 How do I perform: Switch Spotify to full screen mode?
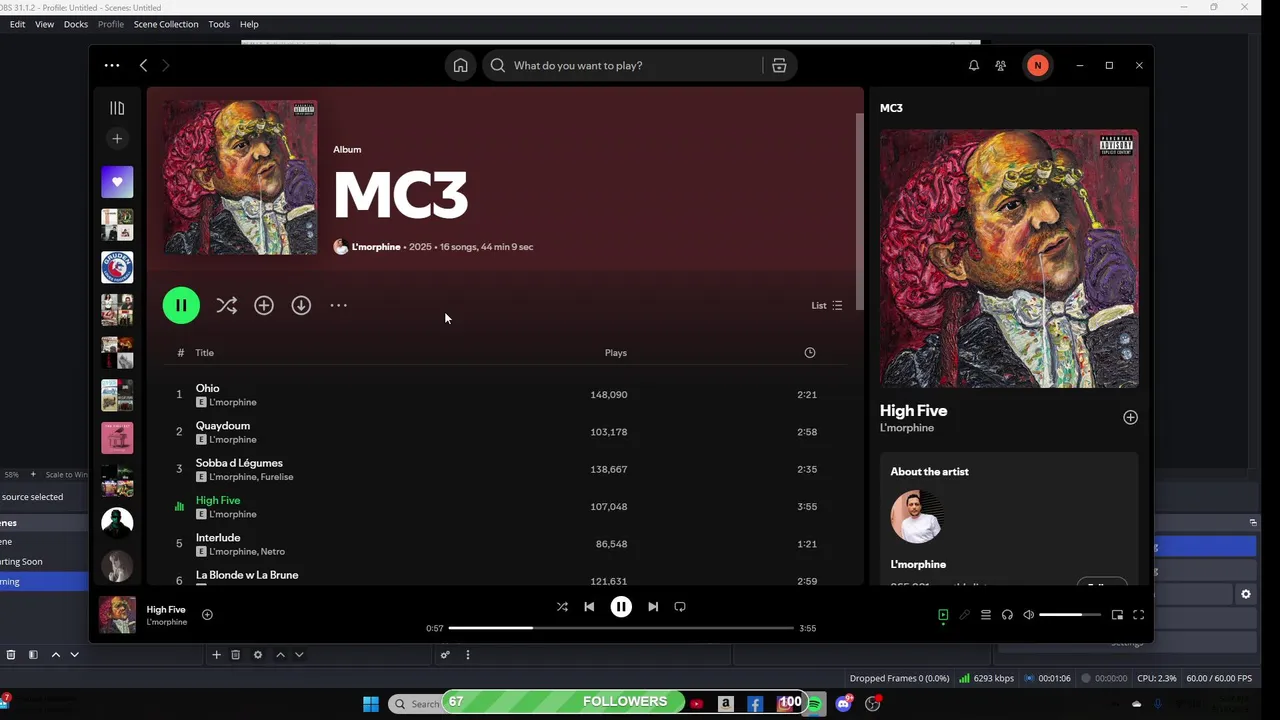(x=1138, y=615)
